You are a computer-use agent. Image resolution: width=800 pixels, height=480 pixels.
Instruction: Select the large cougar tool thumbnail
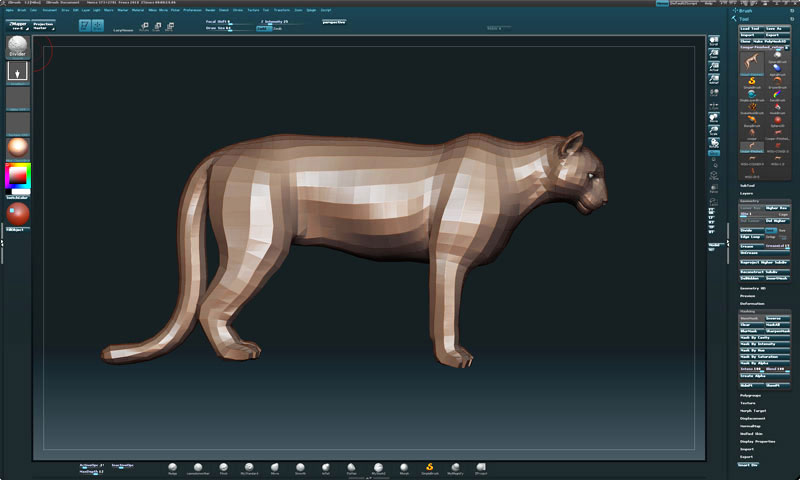(x=752, y=63)
